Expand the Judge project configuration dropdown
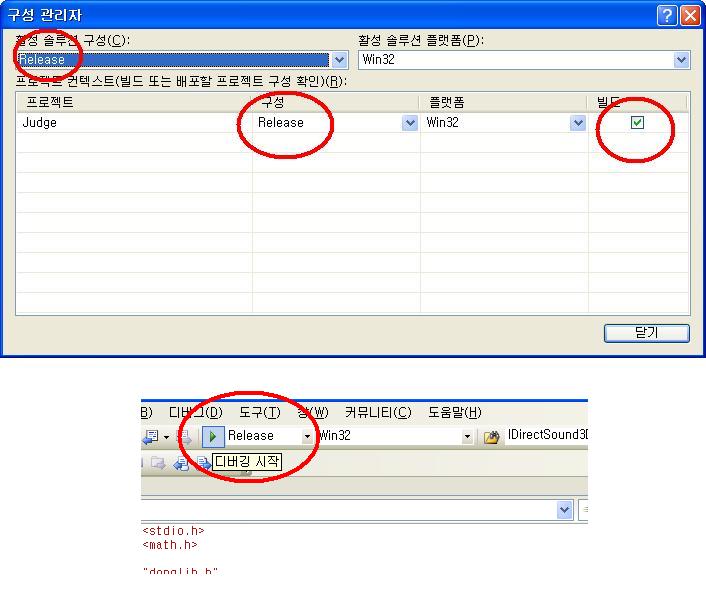Image resolution: width=706 pixels, height=599 pixels. pos(410,123)
